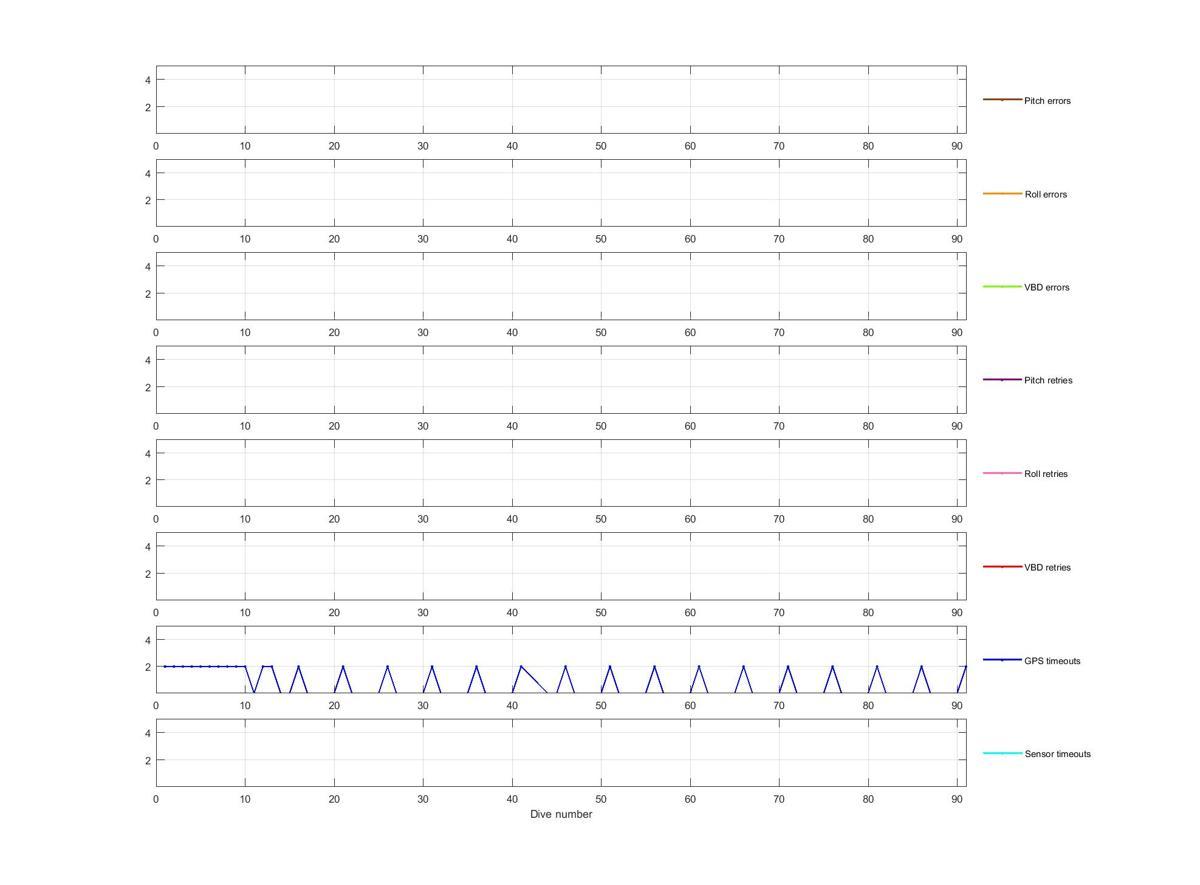This screenshot has width=1200, height=885.
Task: Select the Sensor timeouts legend label
Action: pos(1057,754)
